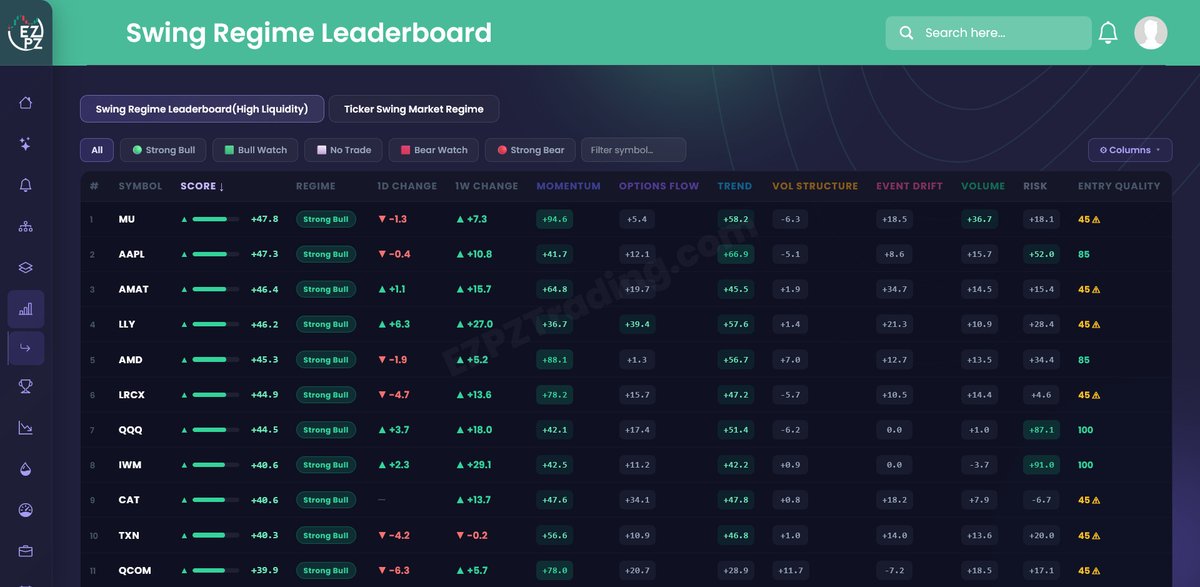Sort by the 1W Change column header

click(487, 186)
